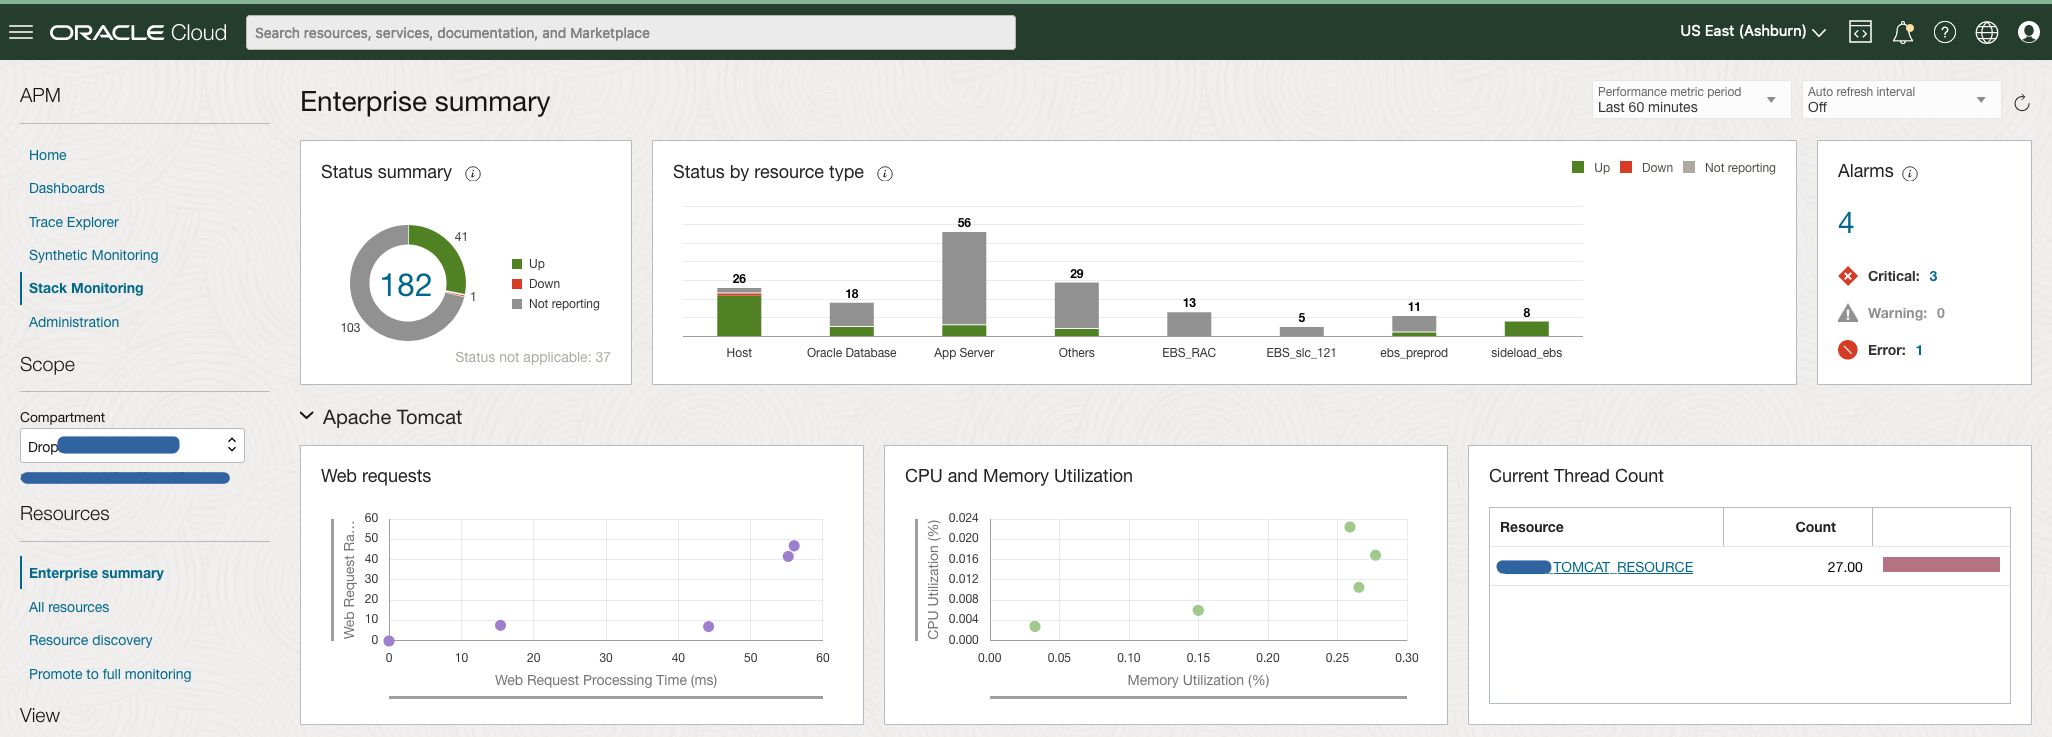Click the ebs_preprod bar

pos(1414,326)
